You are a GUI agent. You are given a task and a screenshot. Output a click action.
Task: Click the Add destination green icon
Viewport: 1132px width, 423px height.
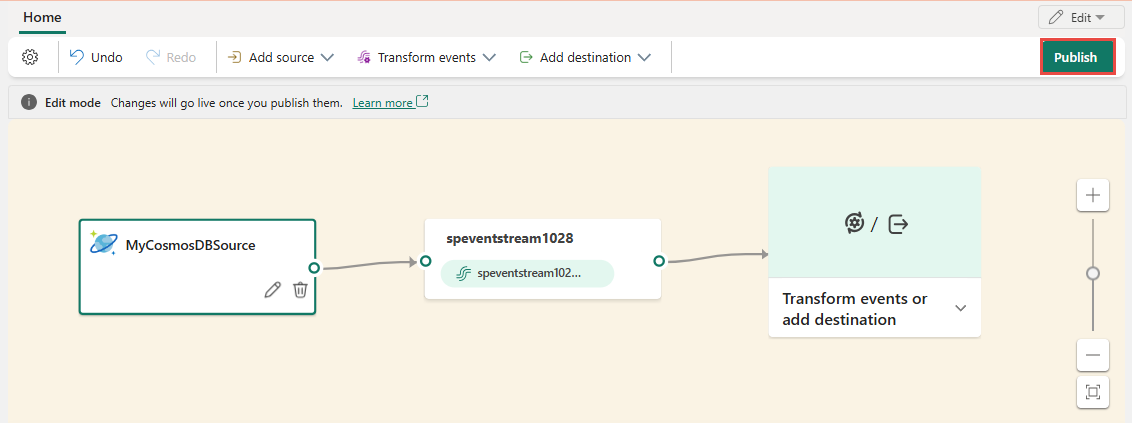click(x=526, y=57)
